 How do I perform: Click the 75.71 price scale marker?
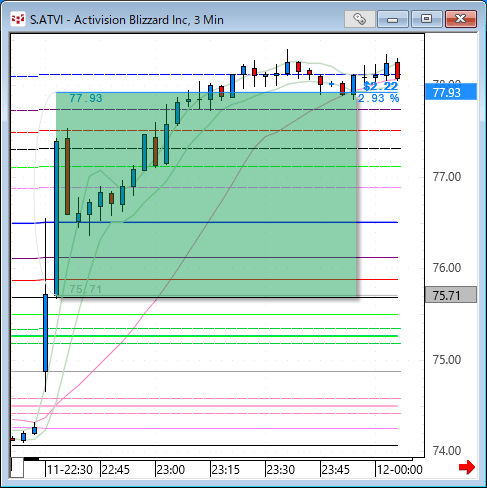coord(451,295)
